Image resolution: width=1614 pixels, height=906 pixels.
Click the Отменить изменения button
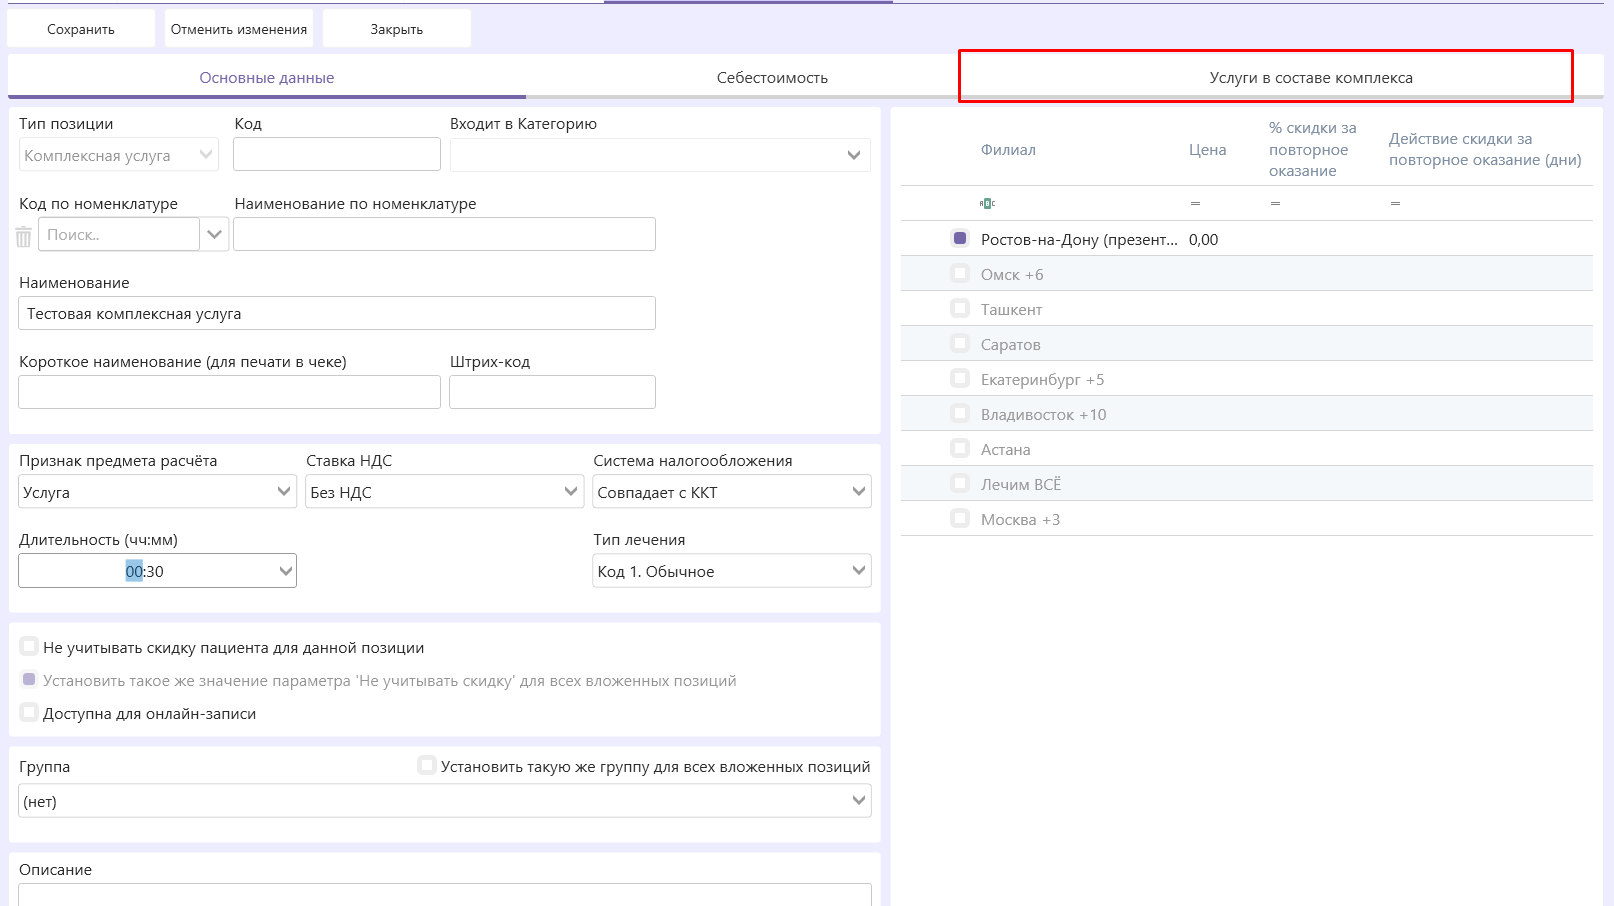[x=239, y=29]
